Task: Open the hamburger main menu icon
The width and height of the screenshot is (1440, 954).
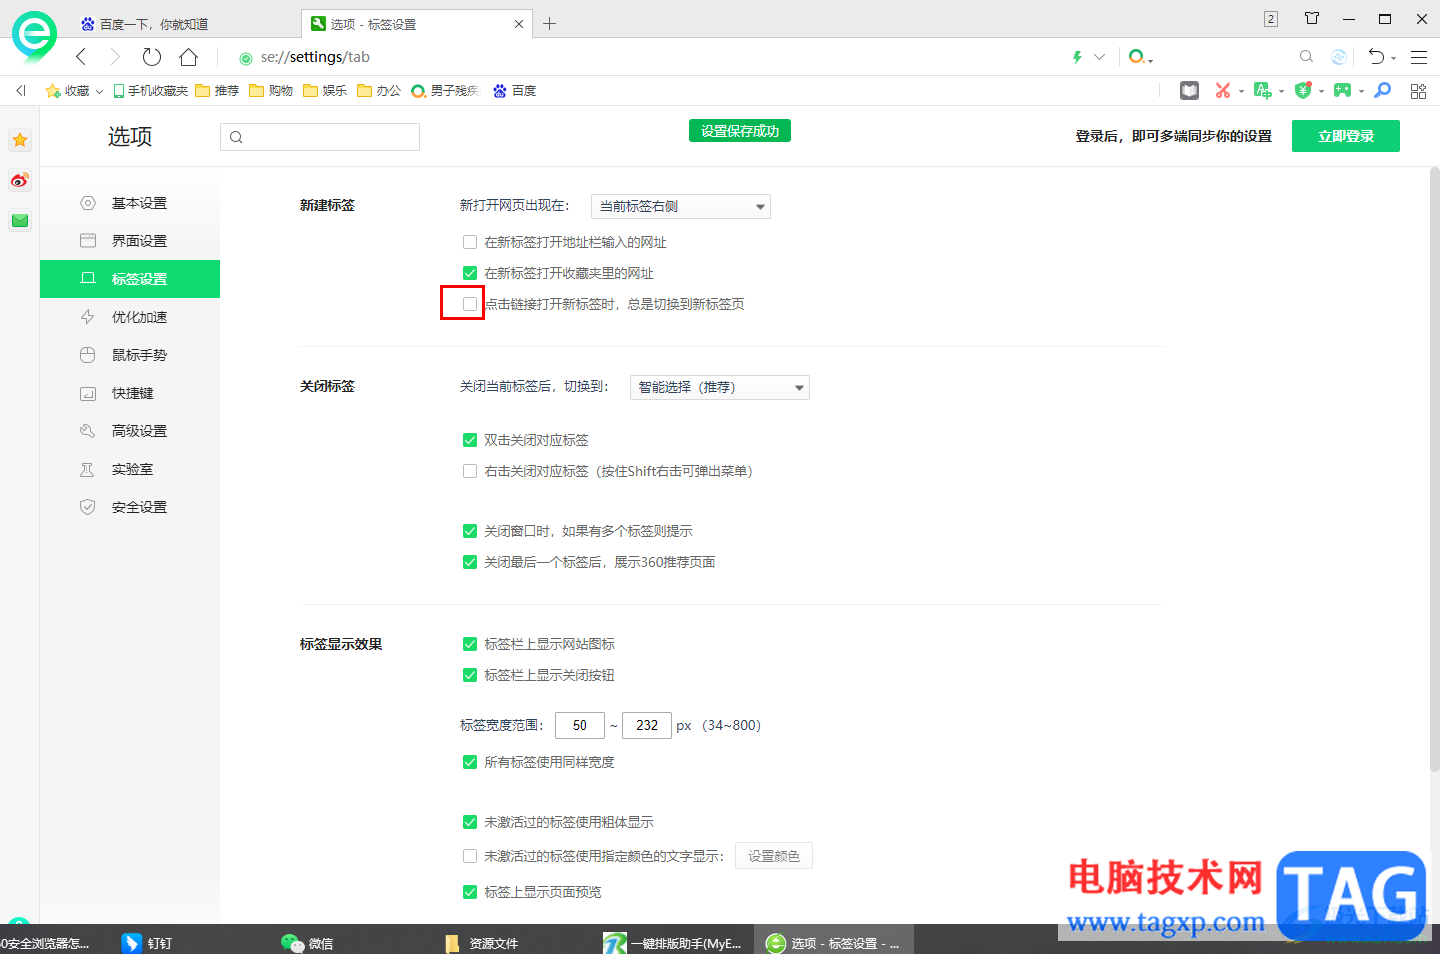Action: click(x=1419, y=57)
